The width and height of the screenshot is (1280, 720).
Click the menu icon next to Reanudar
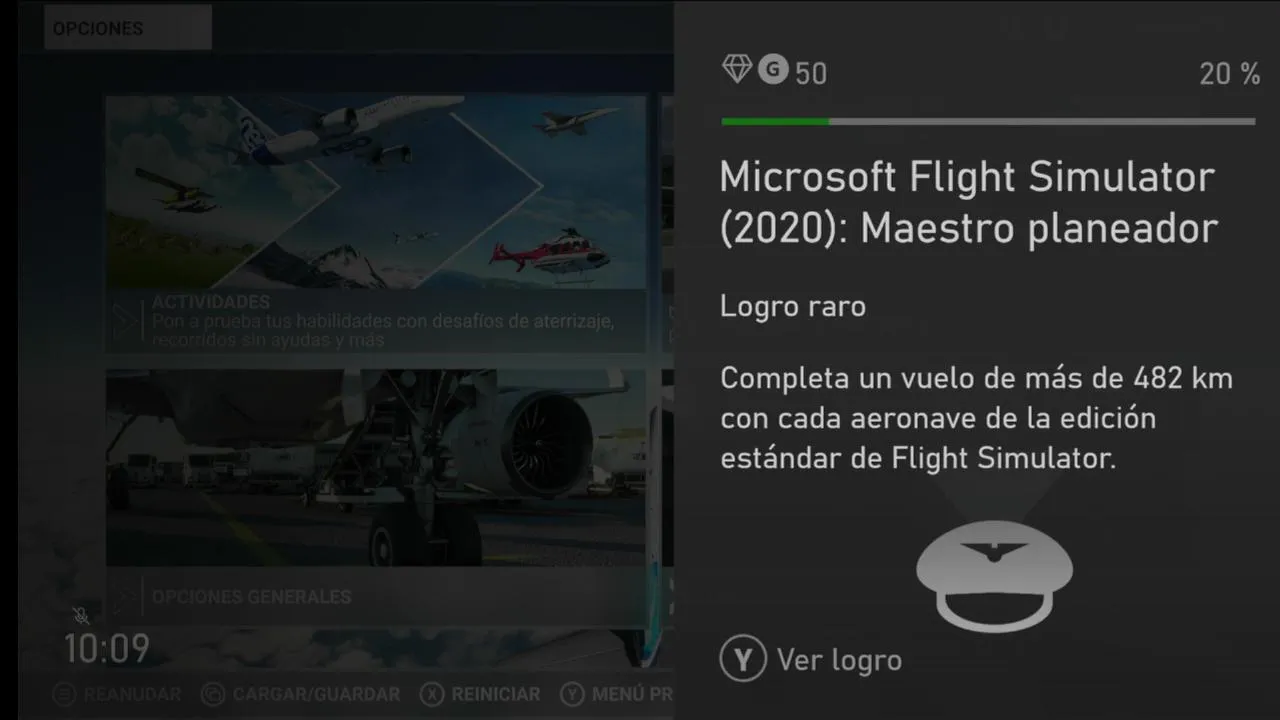tap(65, 694)
